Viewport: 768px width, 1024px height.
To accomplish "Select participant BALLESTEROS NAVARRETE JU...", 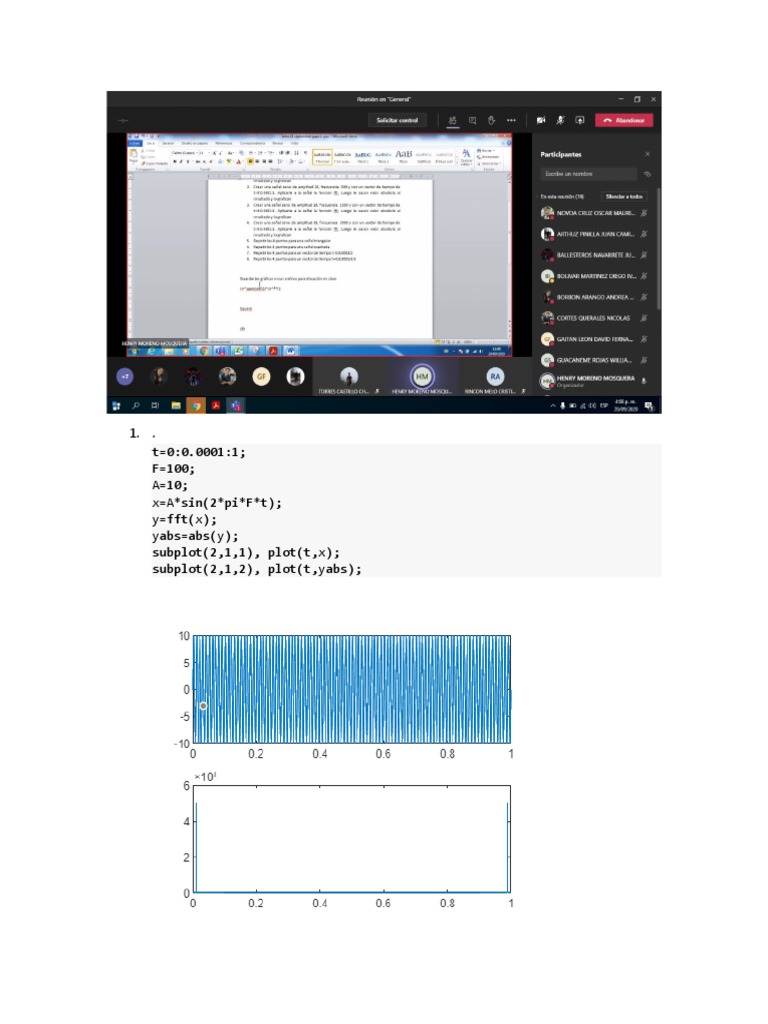I will pos(595,255).
